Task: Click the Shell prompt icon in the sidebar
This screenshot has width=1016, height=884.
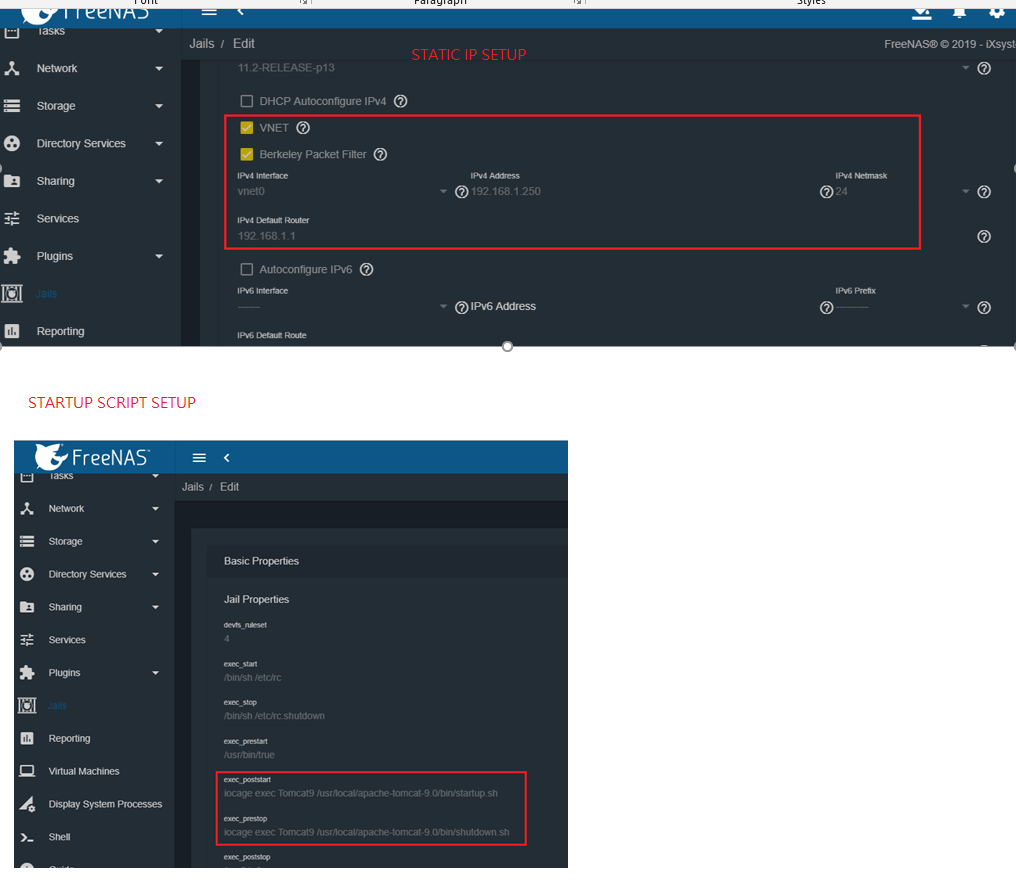Action: [27, 837]
